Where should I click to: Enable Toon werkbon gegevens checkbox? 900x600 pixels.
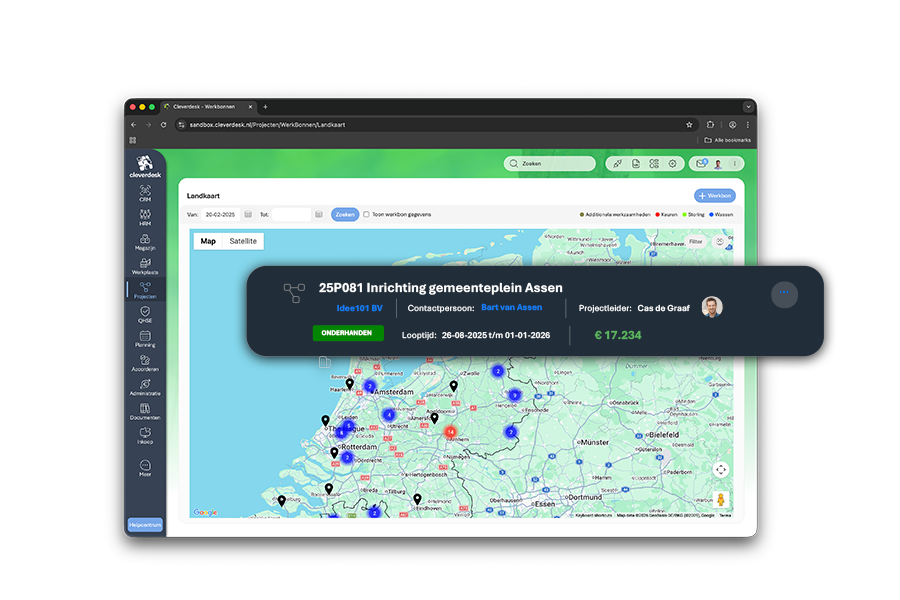click(x=366, y=214)
